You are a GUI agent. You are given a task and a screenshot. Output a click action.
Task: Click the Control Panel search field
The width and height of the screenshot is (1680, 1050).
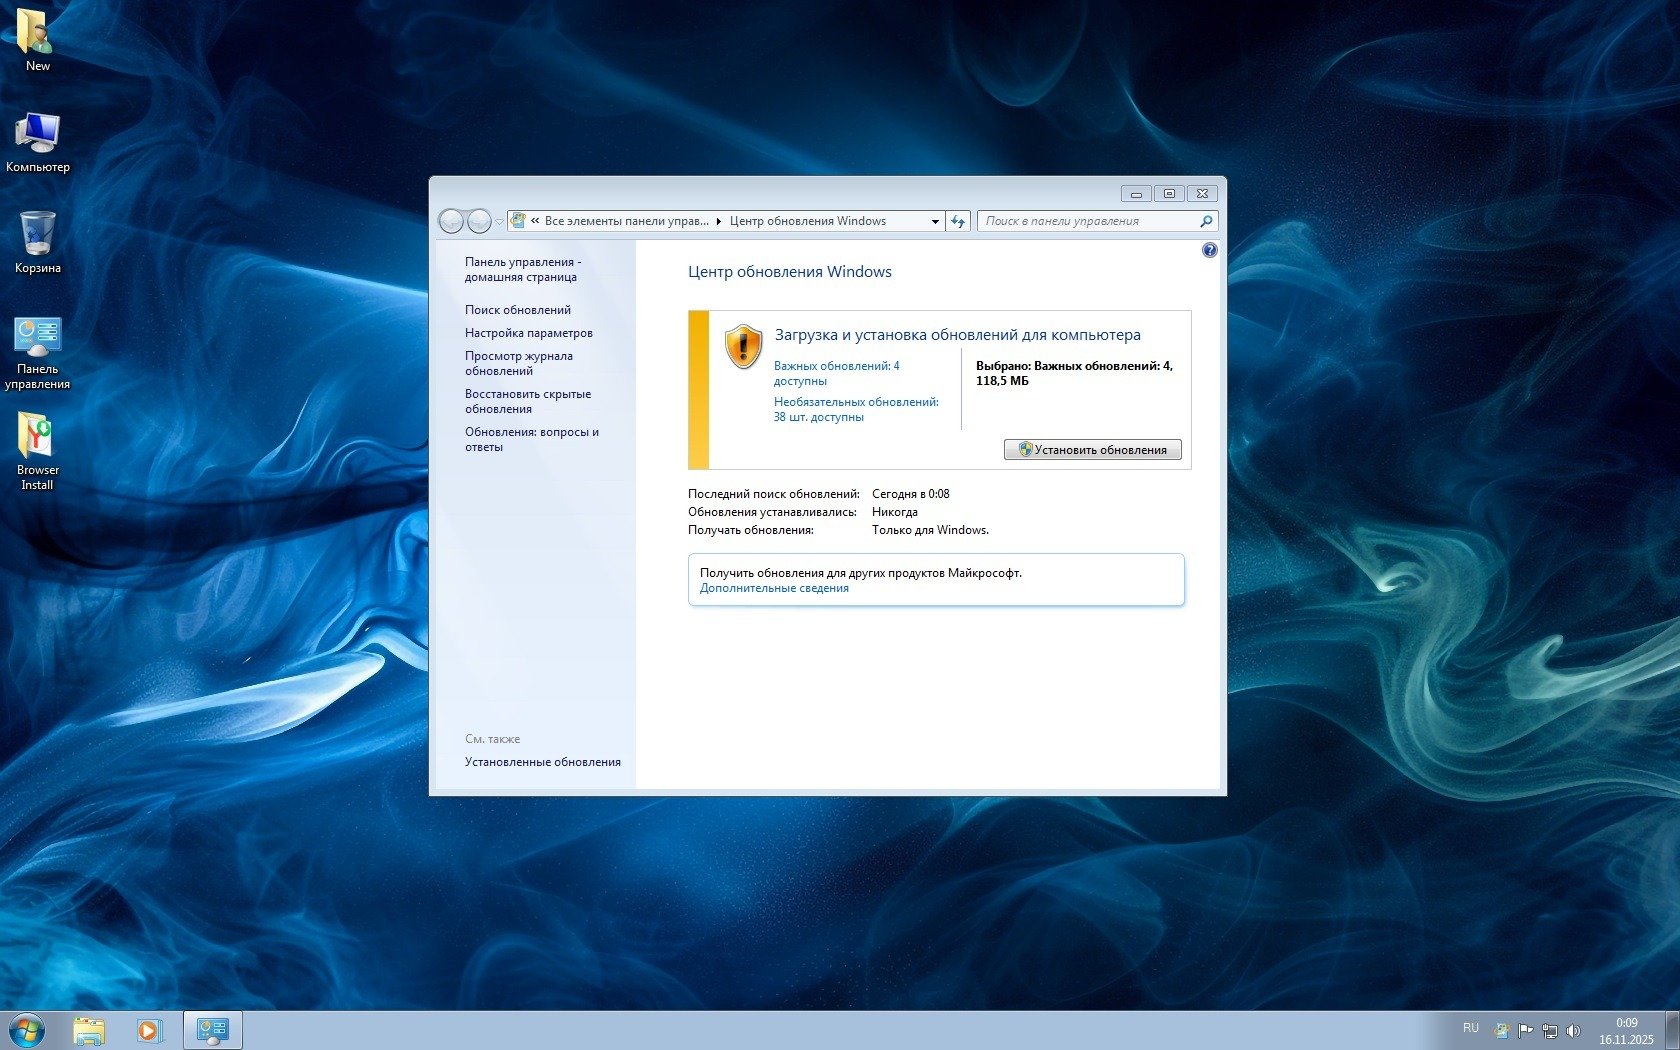coord(1088,221)
